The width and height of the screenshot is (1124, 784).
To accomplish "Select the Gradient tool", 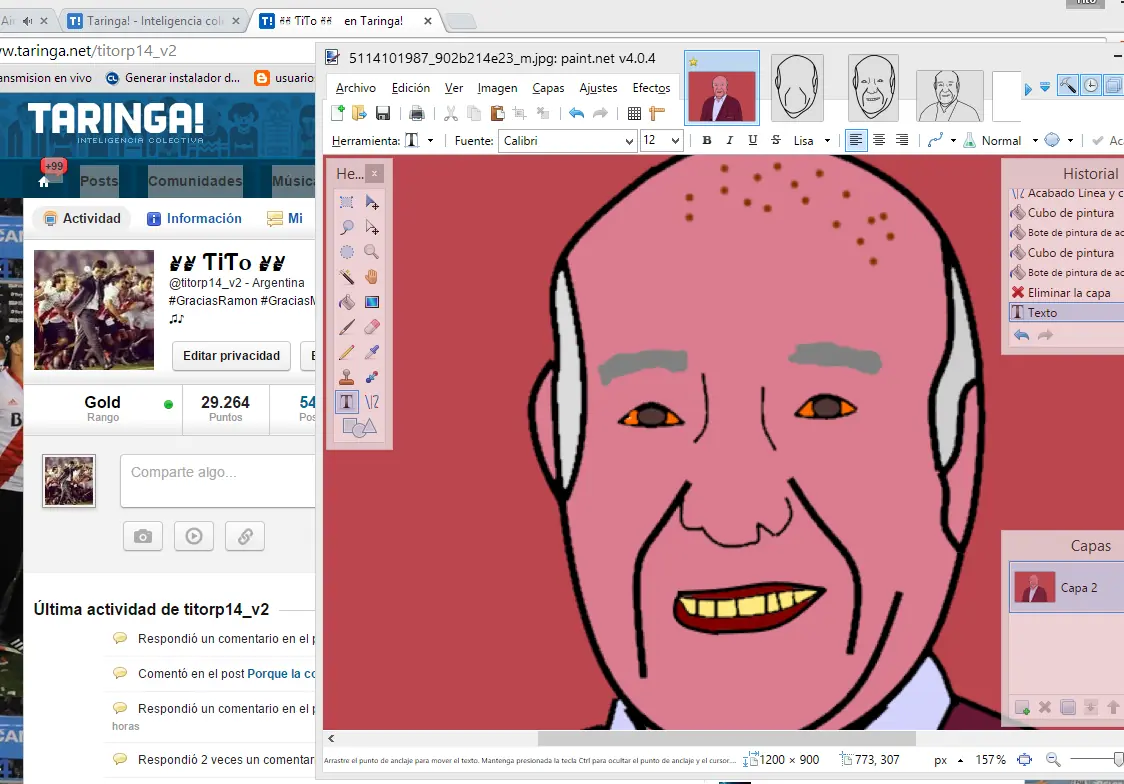I will coord(372,302).
